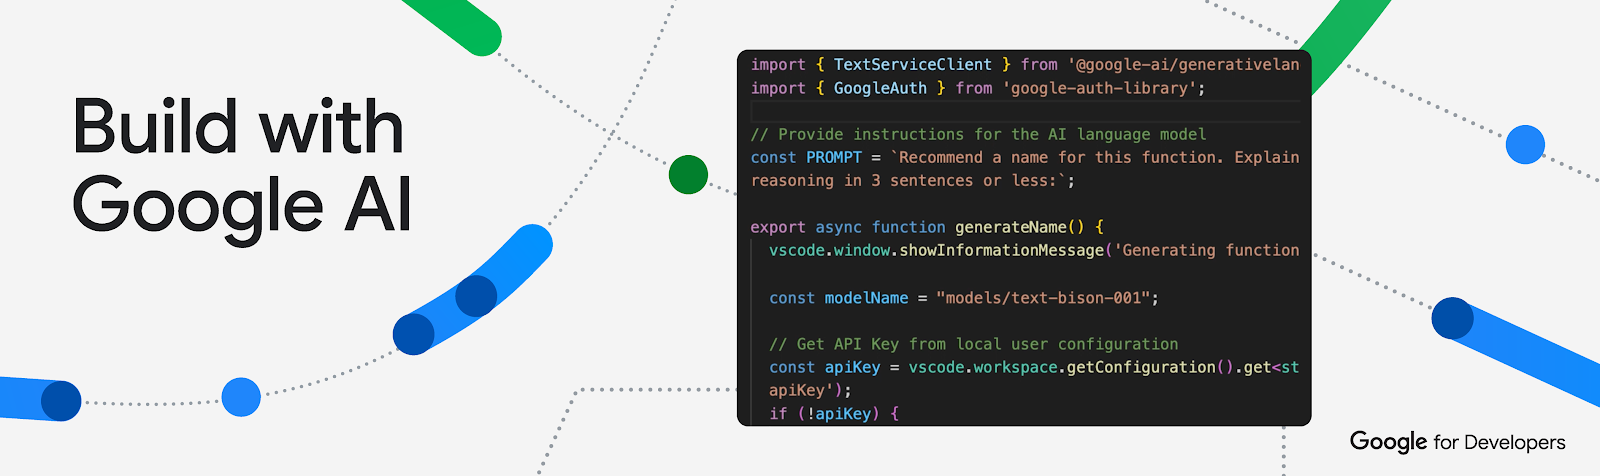Click the const PROMPT declaration line

tap(1025, 157)
